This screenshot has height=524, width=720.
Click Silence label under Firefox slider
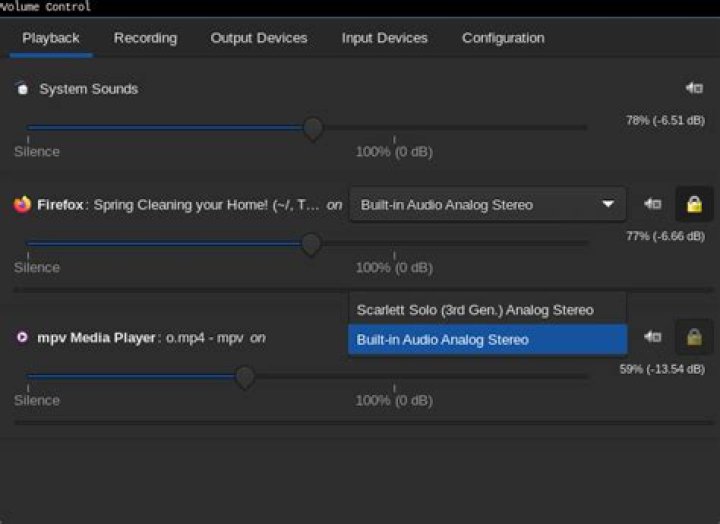tap(37, 267)
